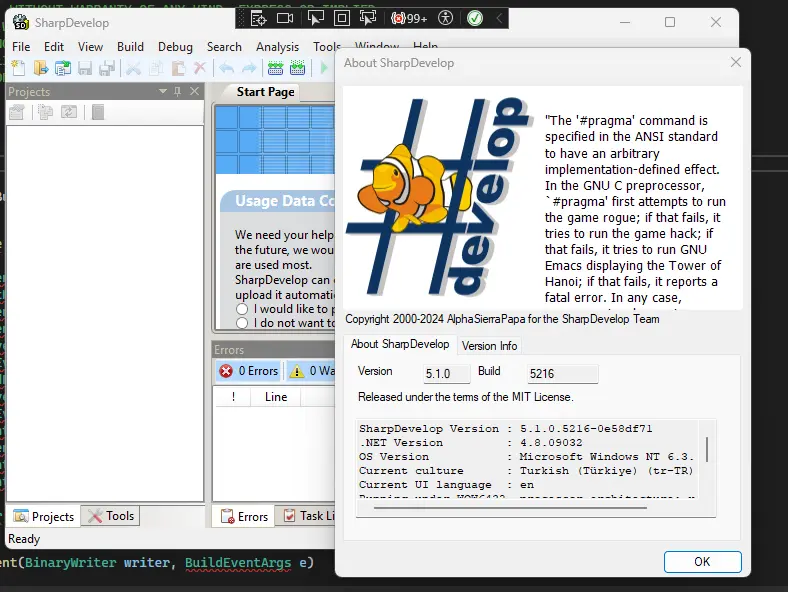Click the video camera debug toolbar icon

pos(285,19)
